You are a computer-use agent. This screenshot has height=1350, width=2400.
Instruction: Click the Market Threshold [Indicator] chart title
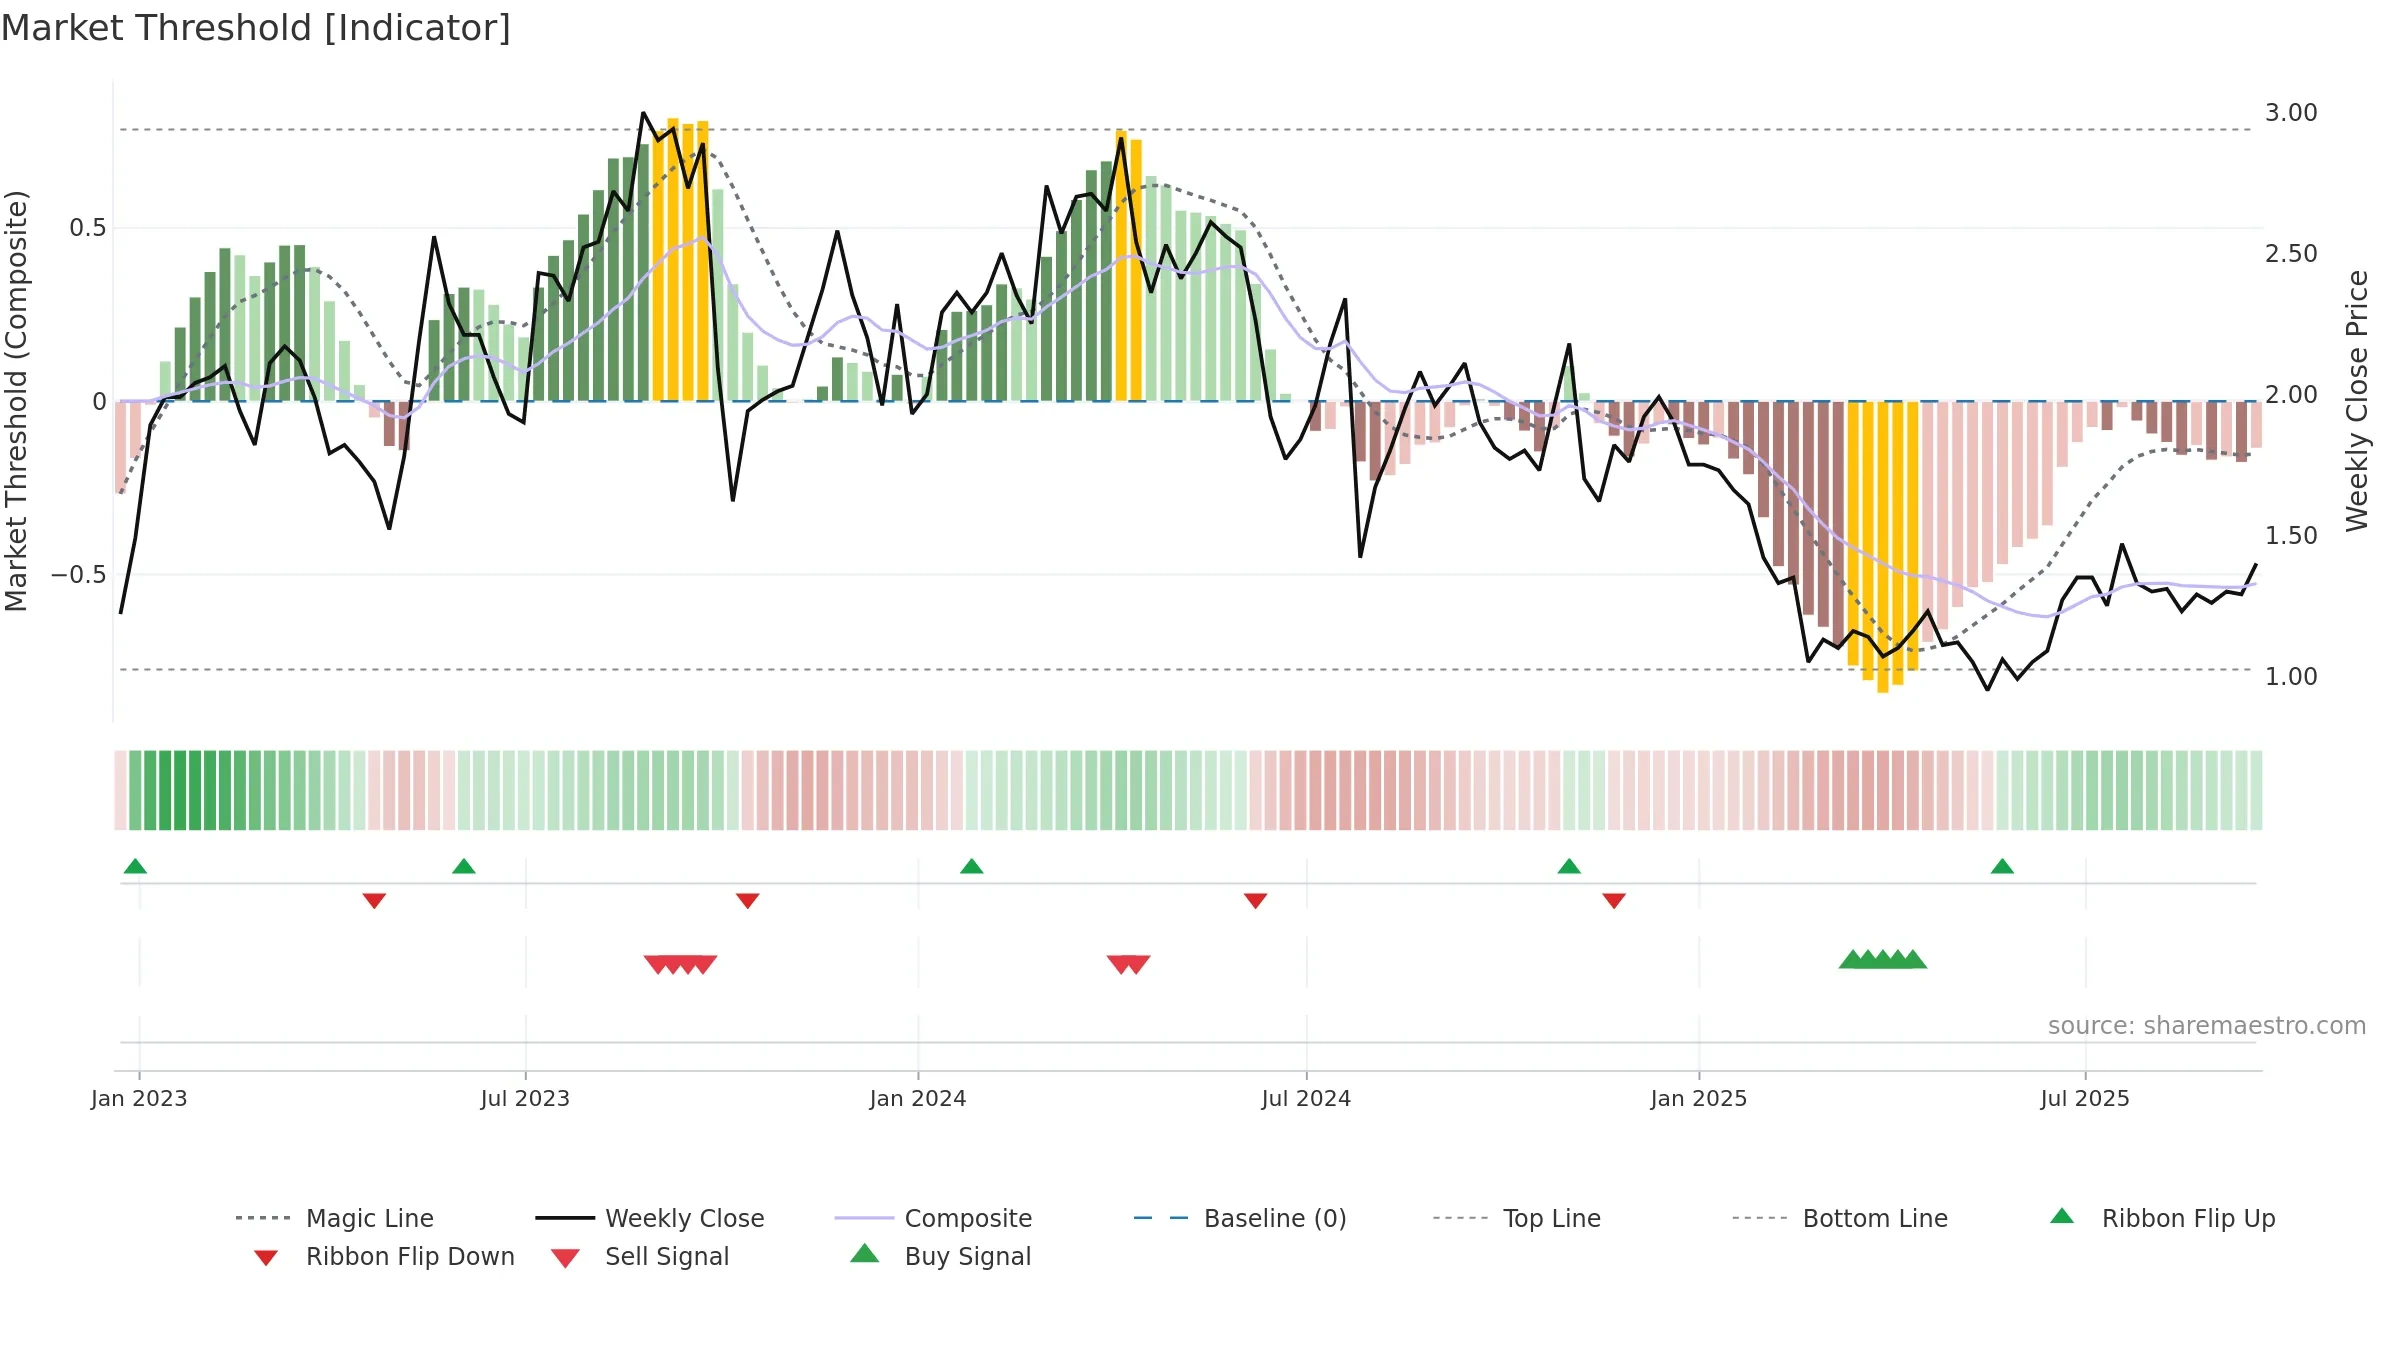(x=256, y=28)
